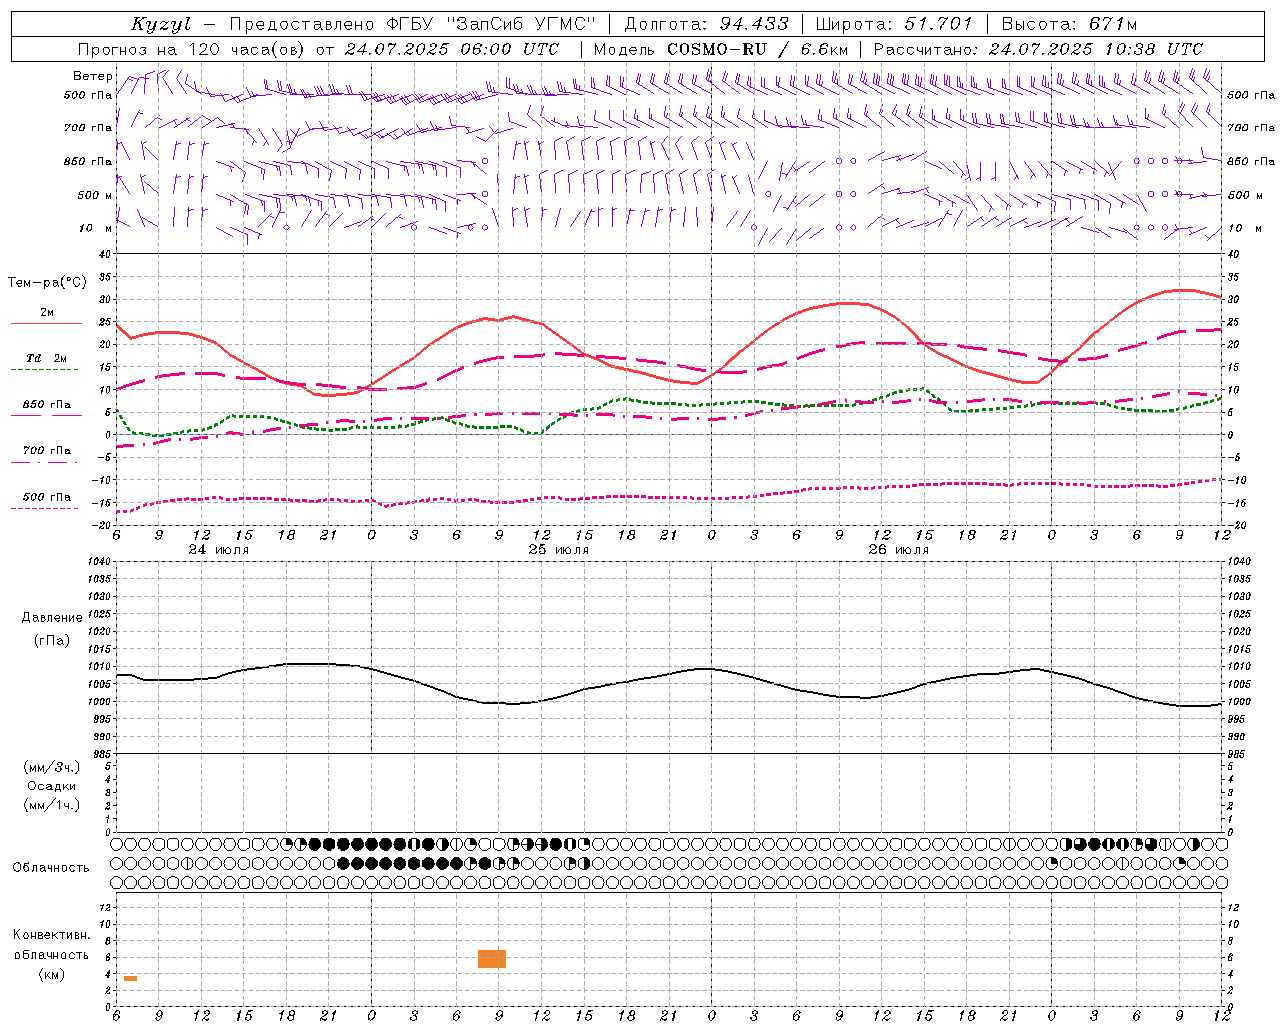Click the large orange convective cloud bar

tap(492, 959)
